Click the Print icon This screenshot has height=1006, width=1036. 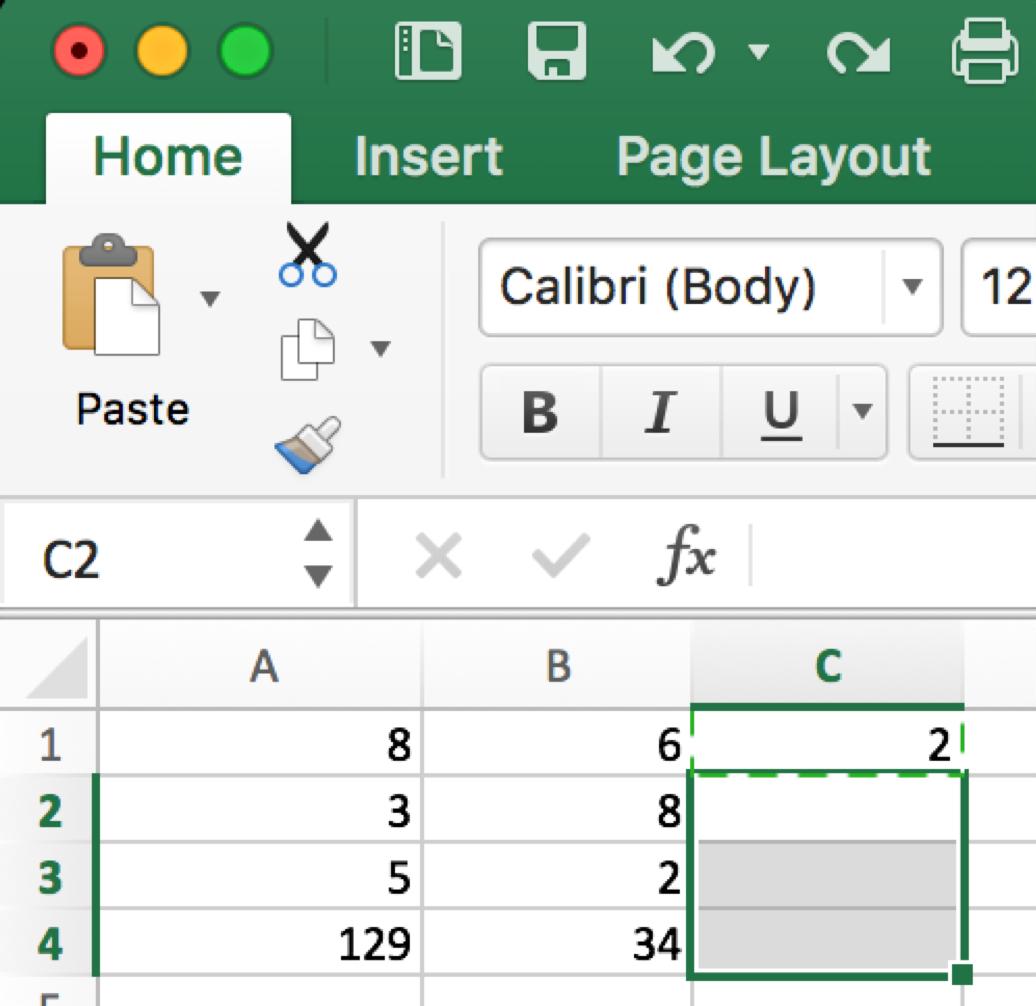pos(986,52)
